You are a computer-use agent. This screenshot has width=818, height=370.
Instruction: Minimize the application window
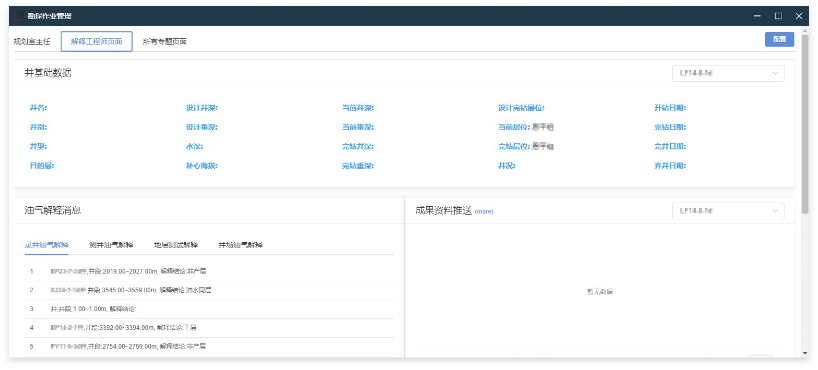click(x=757, y=16)
